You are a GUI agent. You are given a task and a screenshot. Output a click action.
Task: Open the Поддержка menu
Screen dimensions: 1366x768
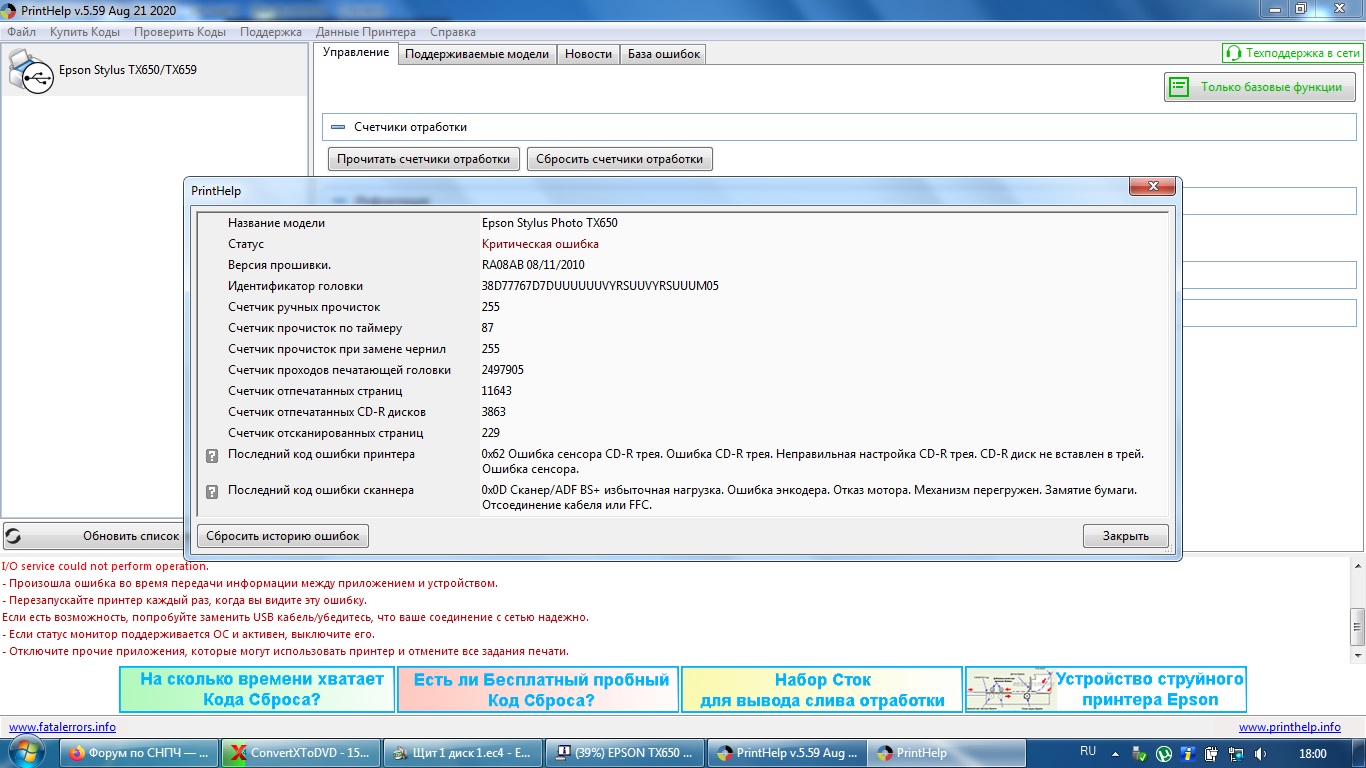271,32
